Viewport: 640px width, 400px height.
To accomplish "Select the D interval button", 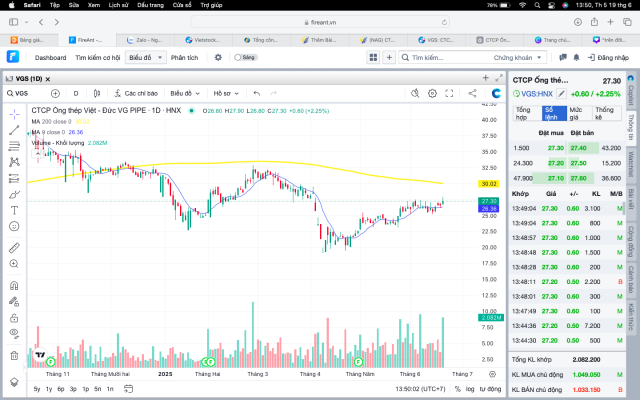I will (x=76, y=93).
